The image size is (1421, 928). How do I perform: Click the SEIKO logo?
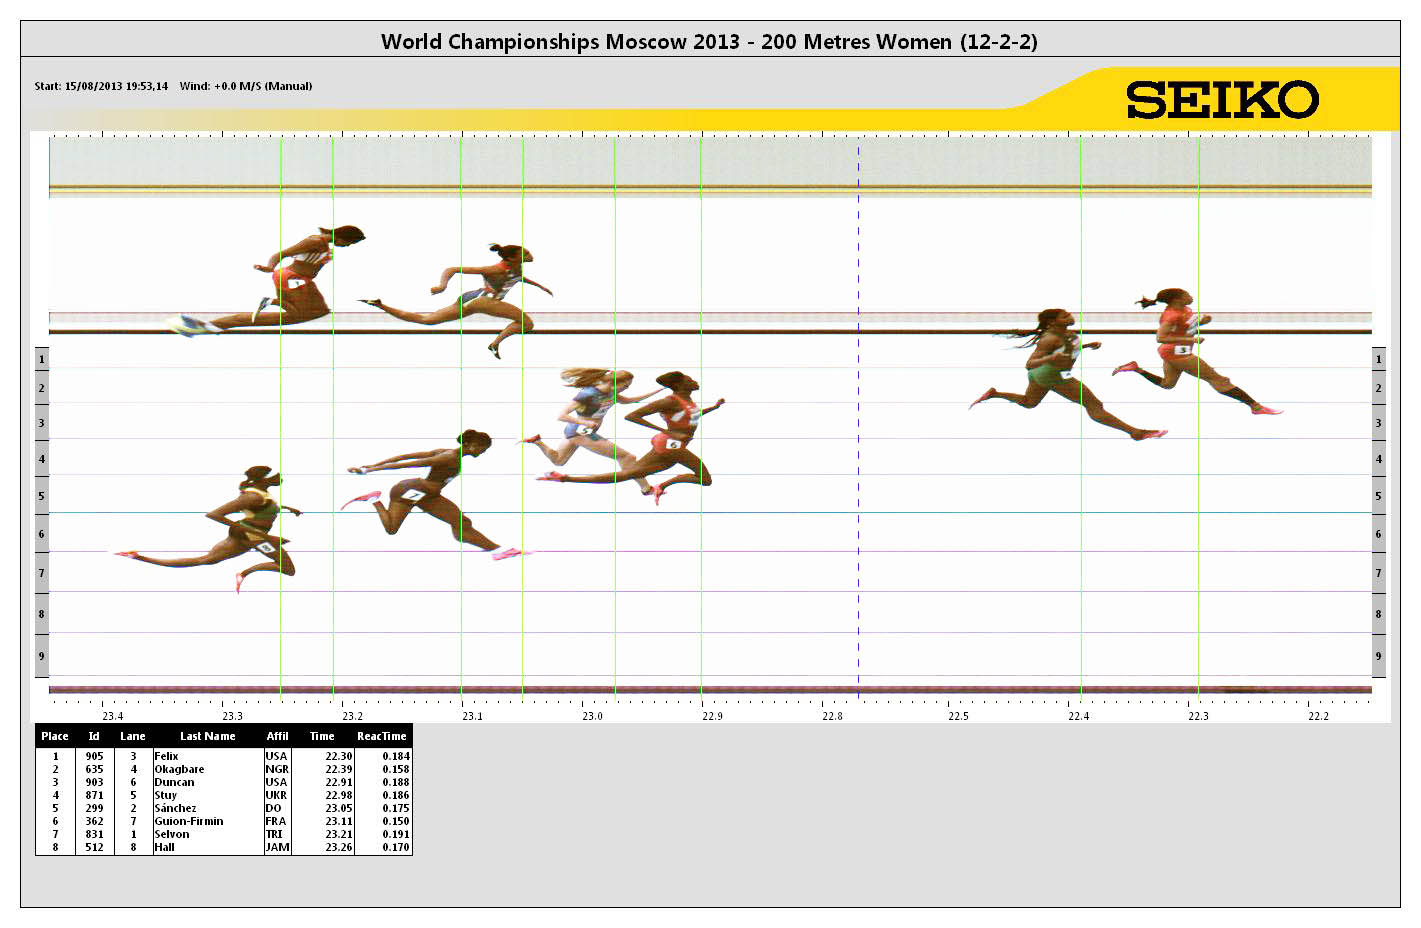click(1222, 100)
